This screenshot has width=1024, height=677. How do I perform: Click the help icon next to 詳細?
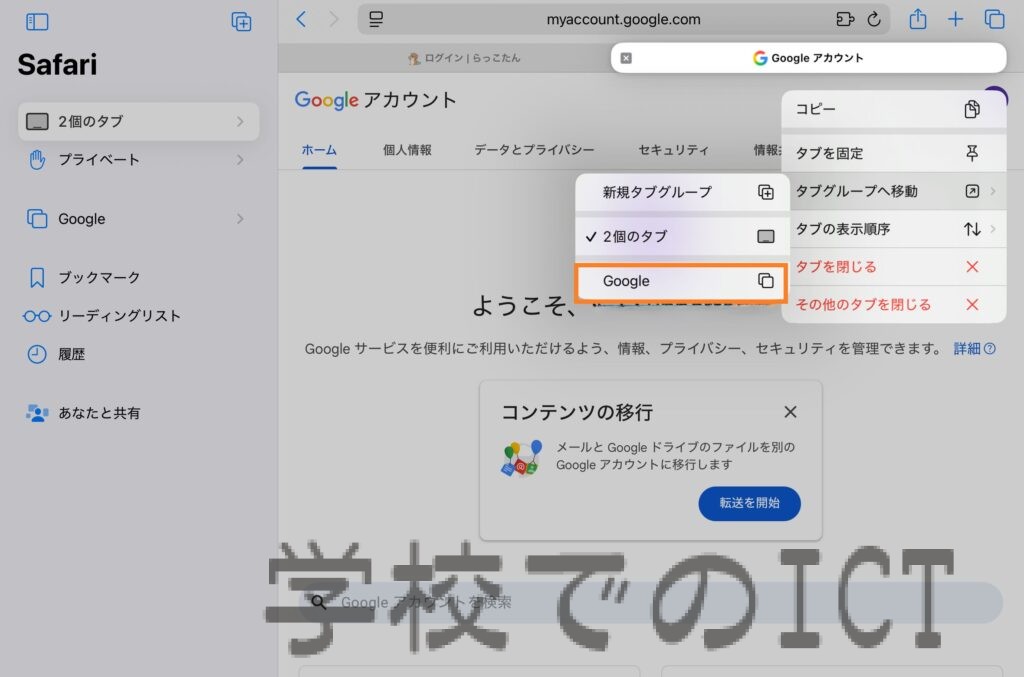point(990,349)
